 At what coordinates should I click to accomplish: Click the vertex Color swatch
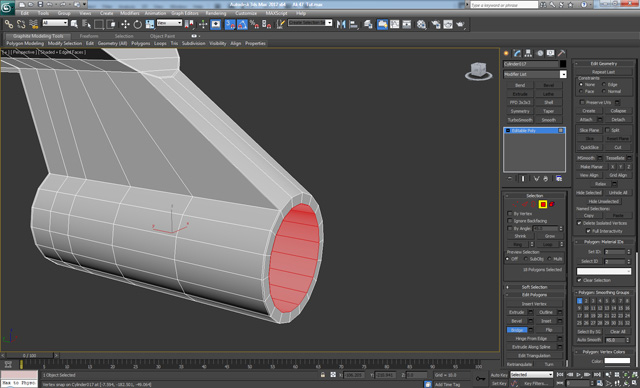(617, 361)
